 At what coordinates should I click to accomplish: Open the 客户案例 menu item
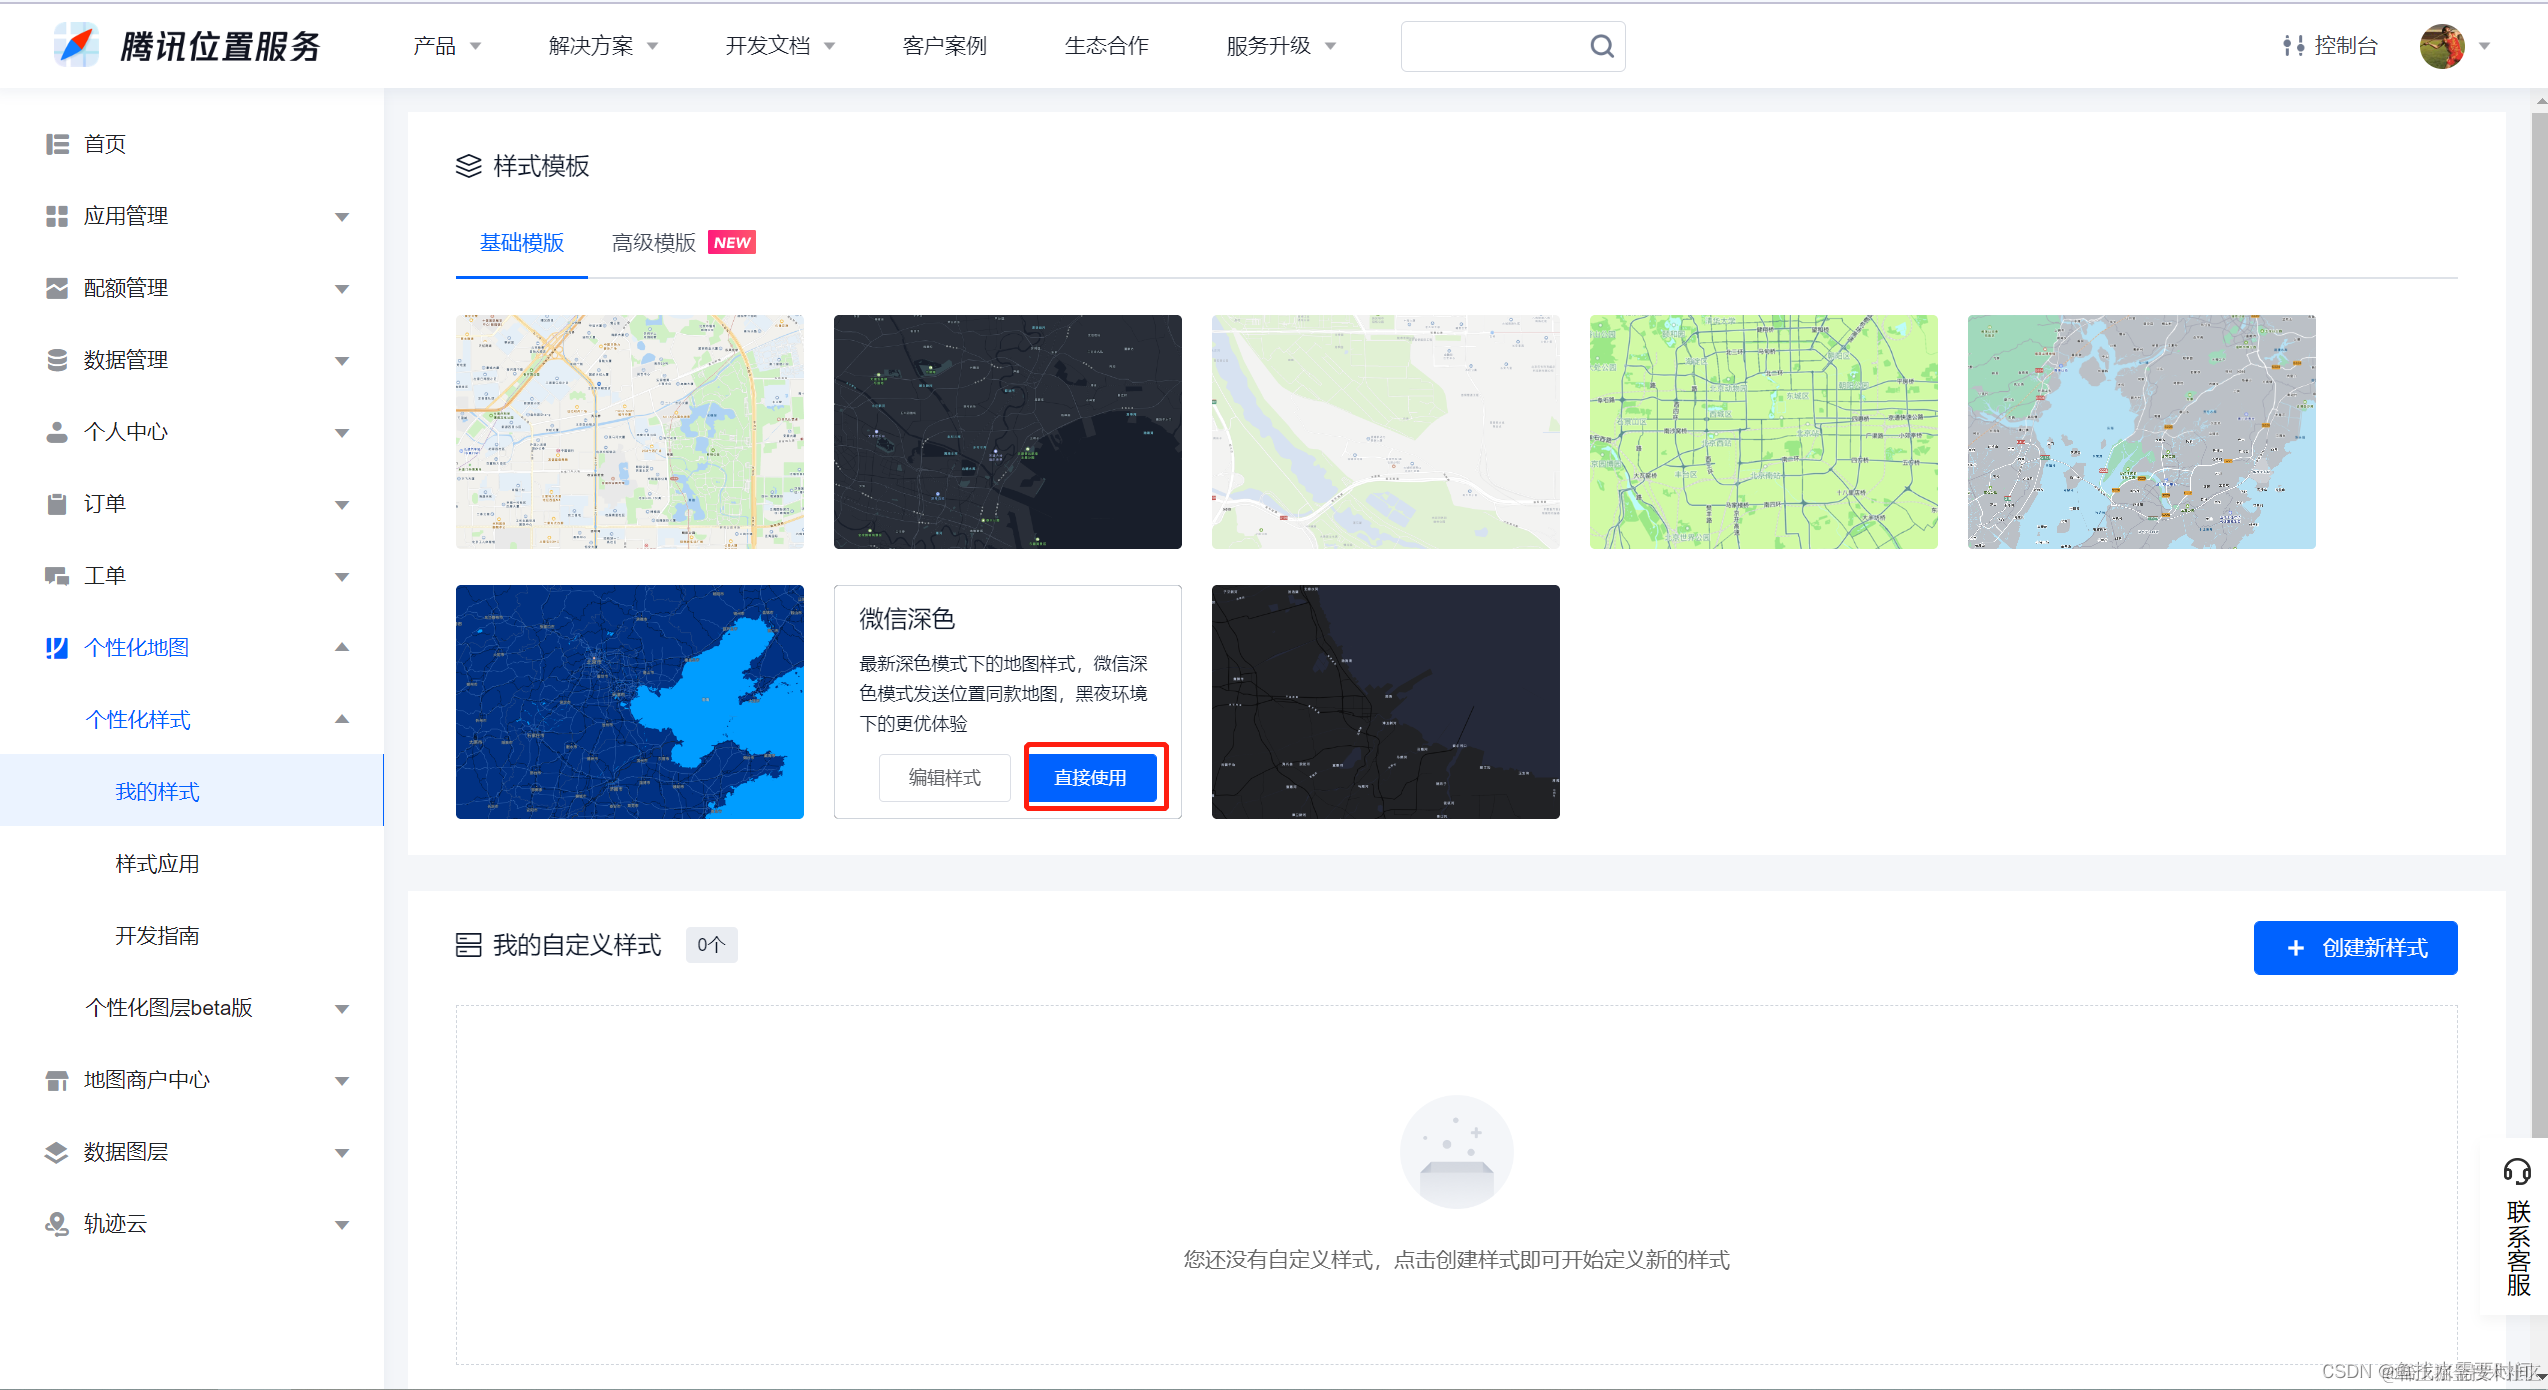point(943,45)
